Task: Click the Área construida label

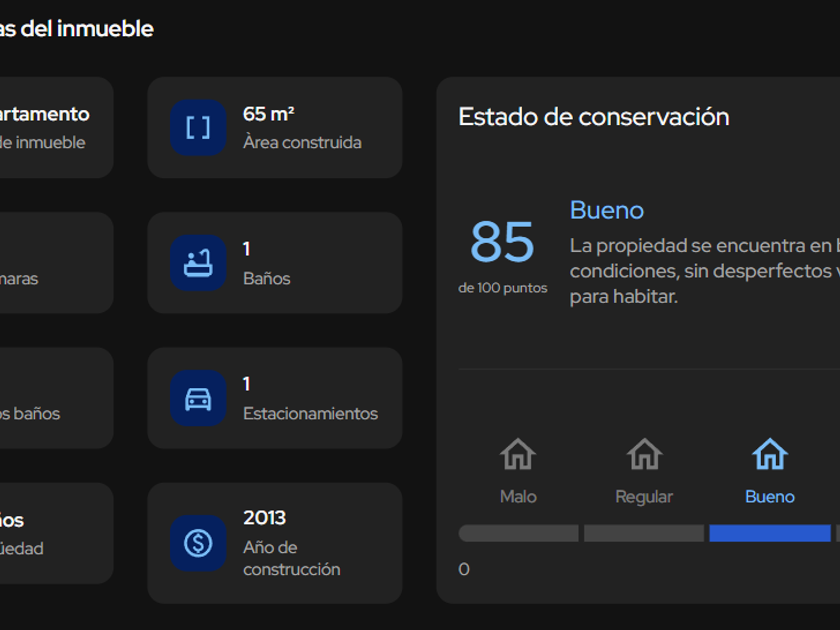Action: (x=302, y=142)
